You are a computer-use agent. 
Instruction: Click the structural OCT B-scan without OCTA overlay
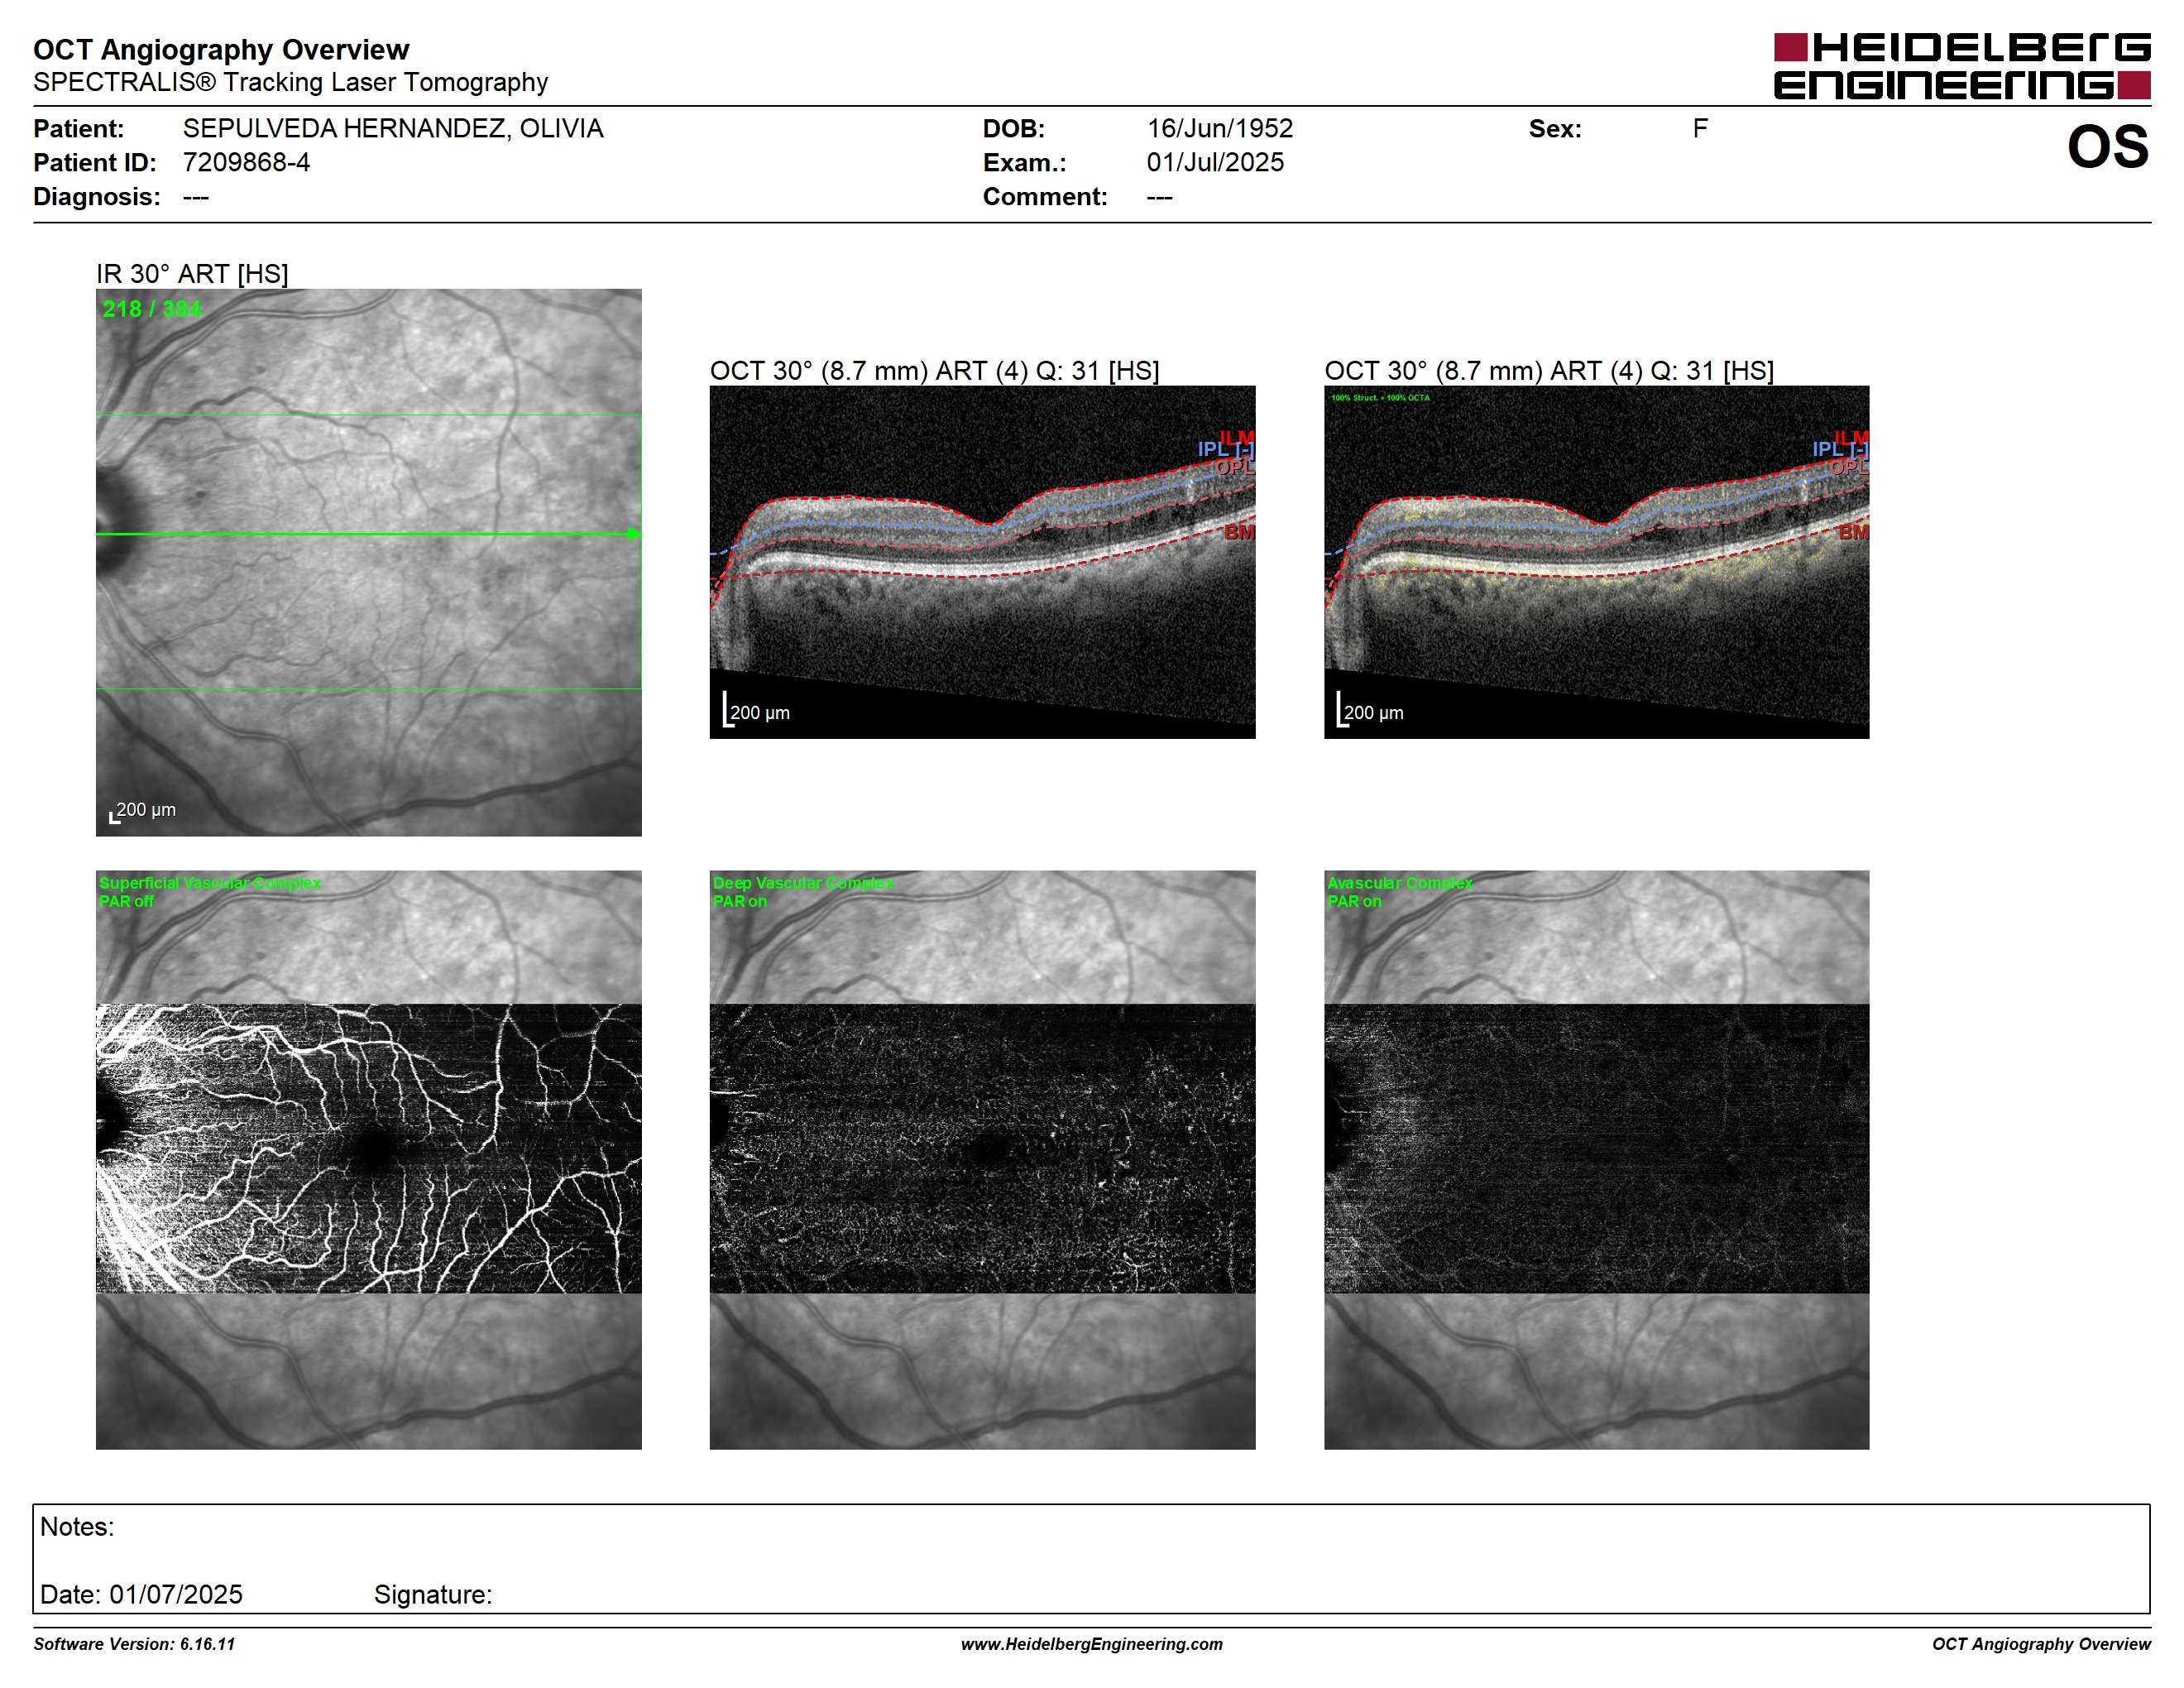(982, 562)
